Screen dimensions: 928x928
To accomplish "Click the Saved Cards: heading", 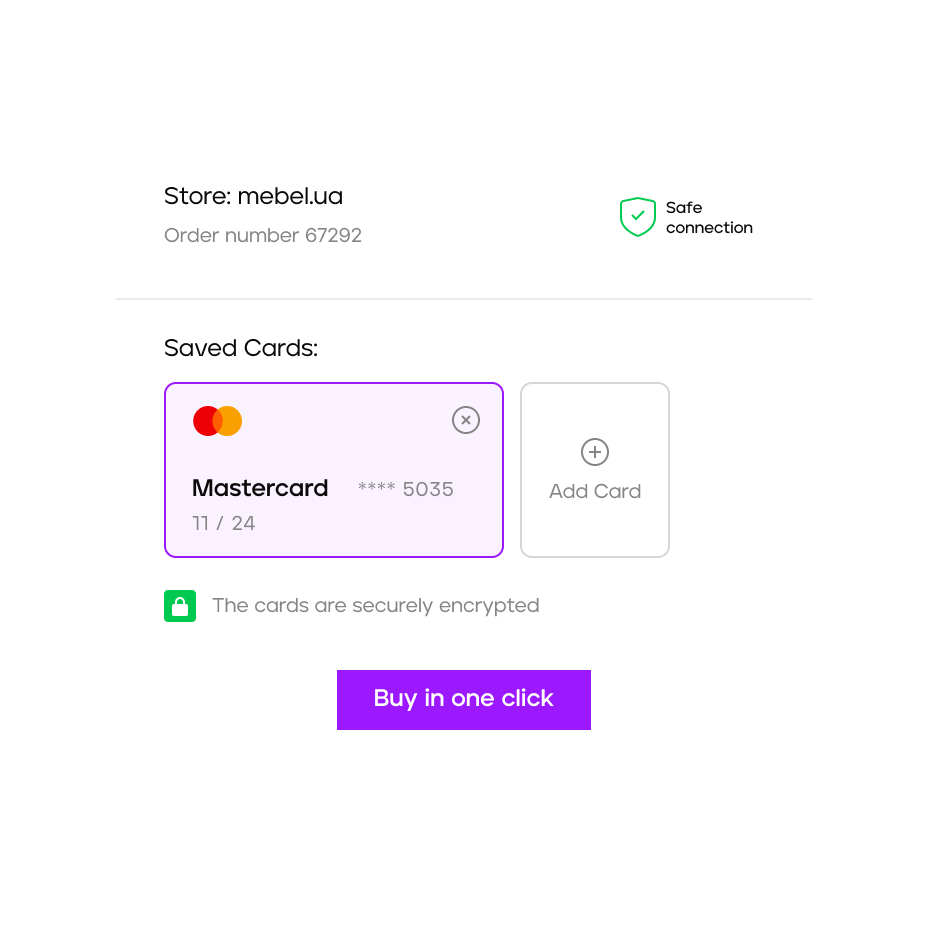I will tap(241, 348).
